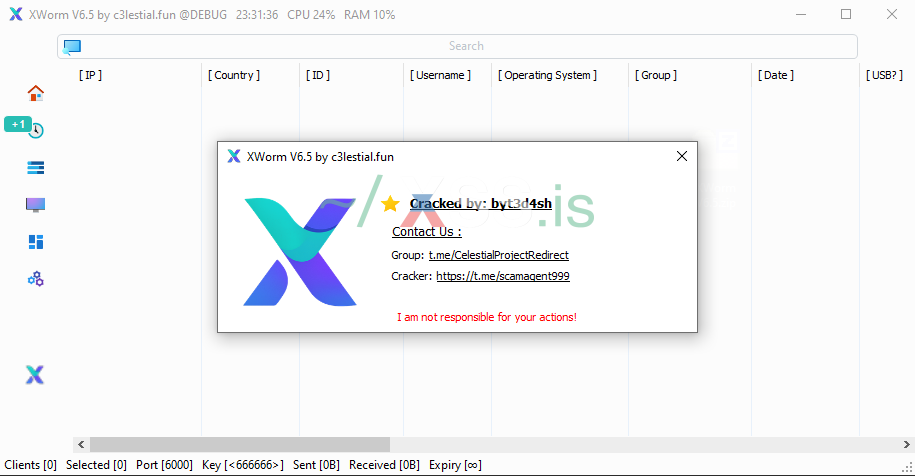Screen dimensions: 915x476
Task: Sort by the [ USB? ] column header
Action: tap(884, 75)
